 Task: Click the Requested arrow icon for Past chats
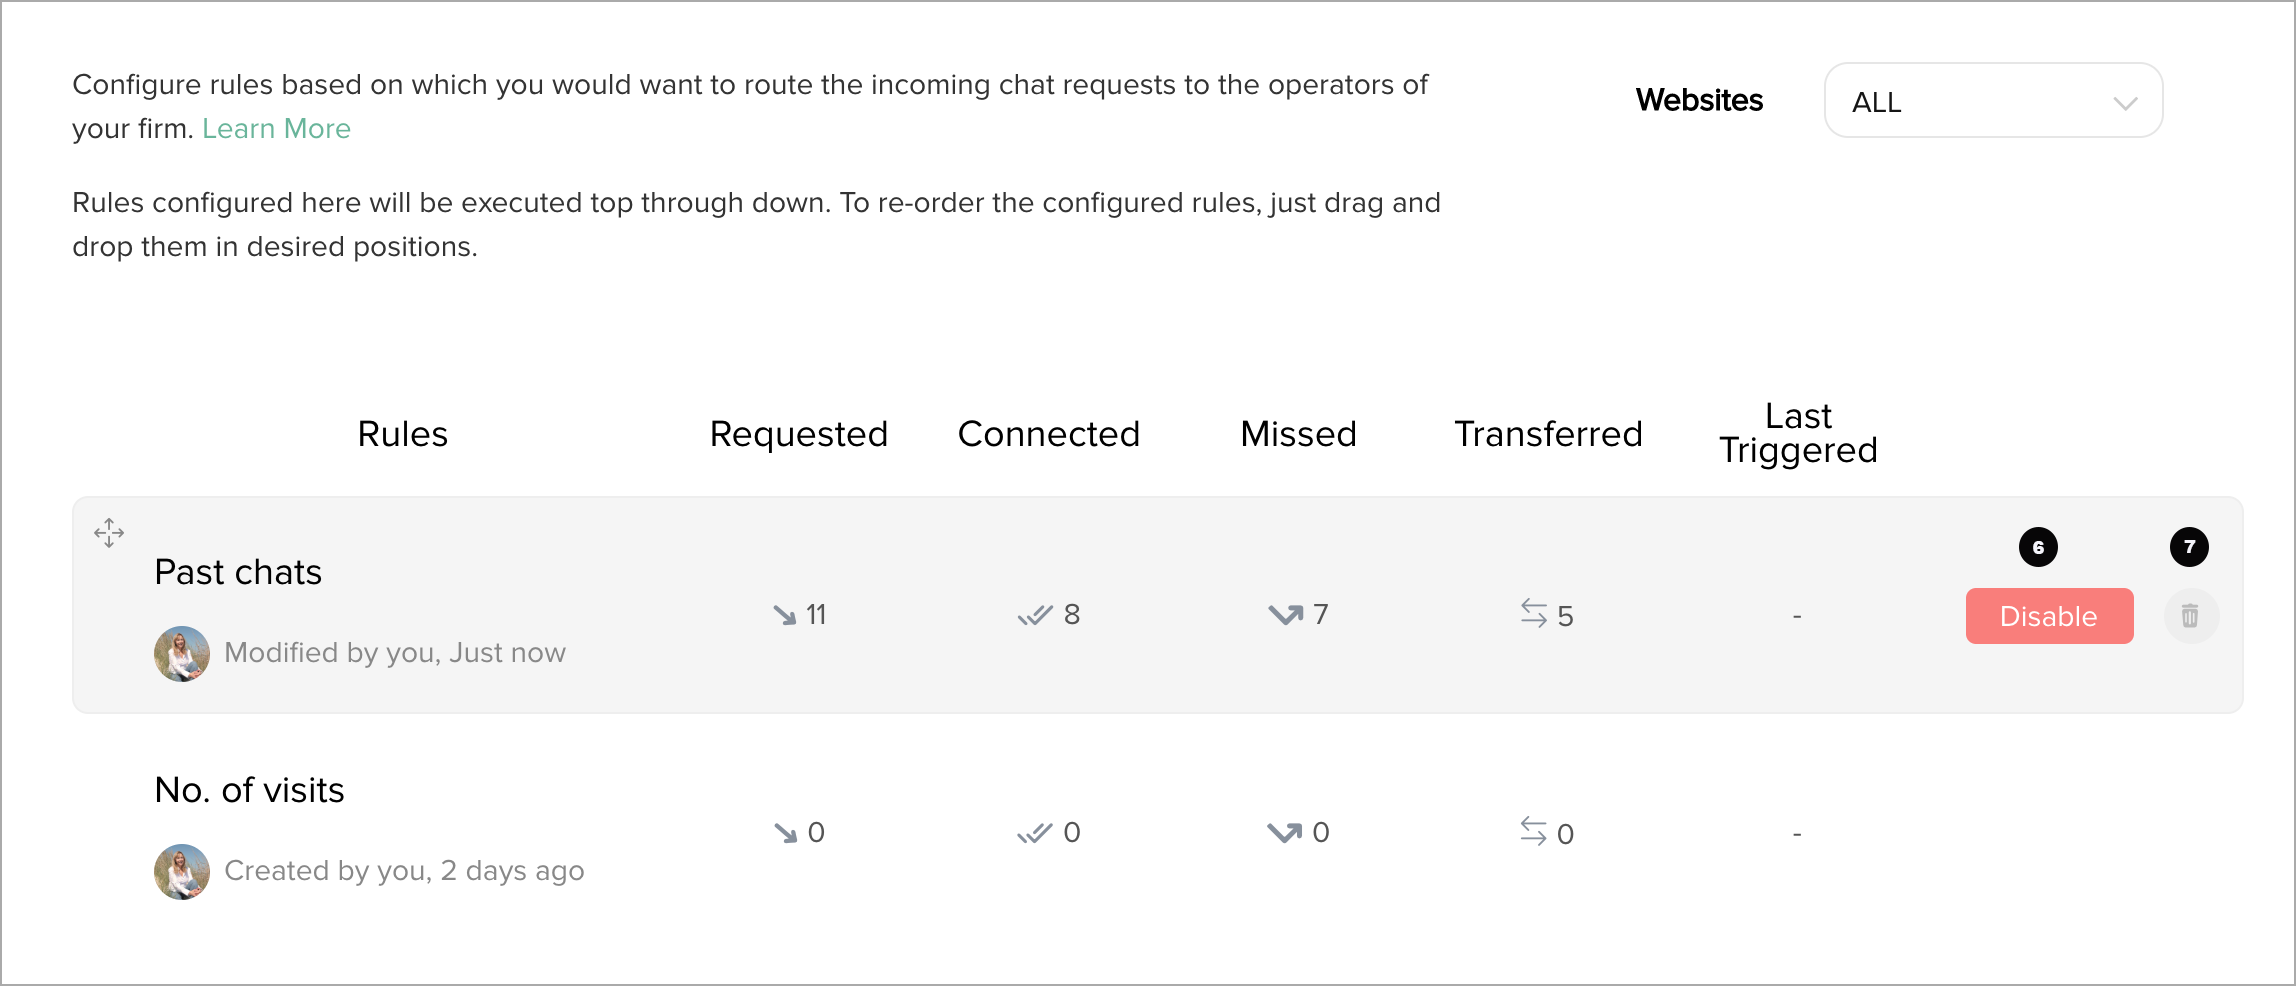point(784,615)
